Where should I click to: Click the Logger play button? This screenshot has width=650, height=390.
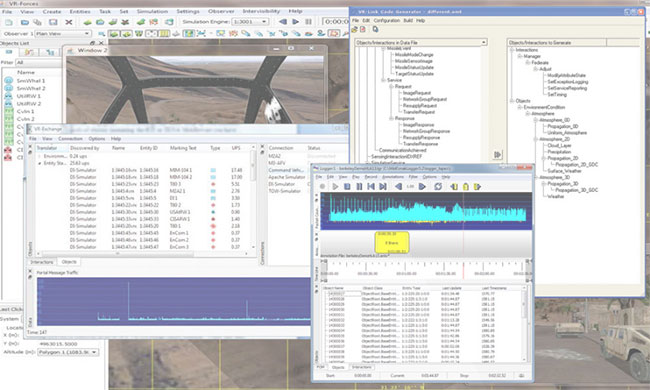point(335,187)
